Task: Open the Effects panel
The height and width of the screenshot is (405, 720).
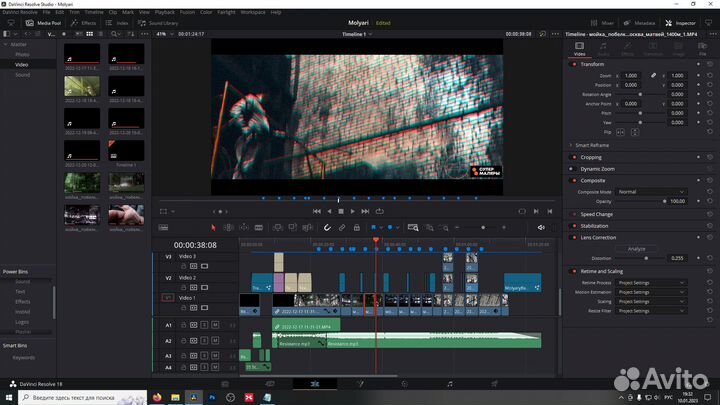Action: [85, 21]
